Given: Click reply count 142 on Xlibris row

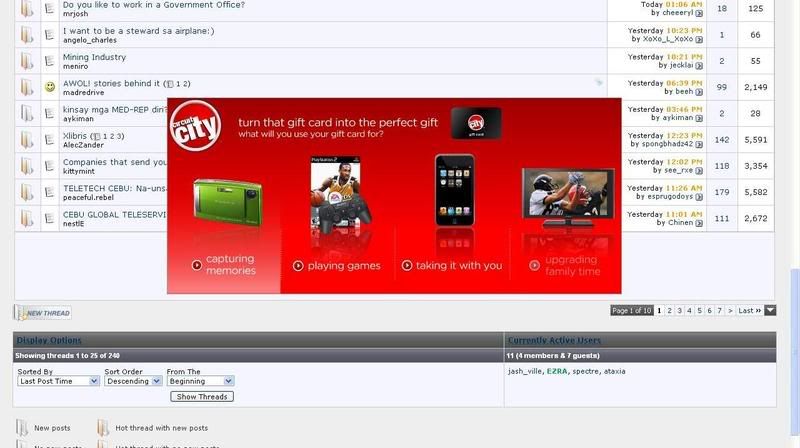Looking at the screenshot, I should point(721,140).
